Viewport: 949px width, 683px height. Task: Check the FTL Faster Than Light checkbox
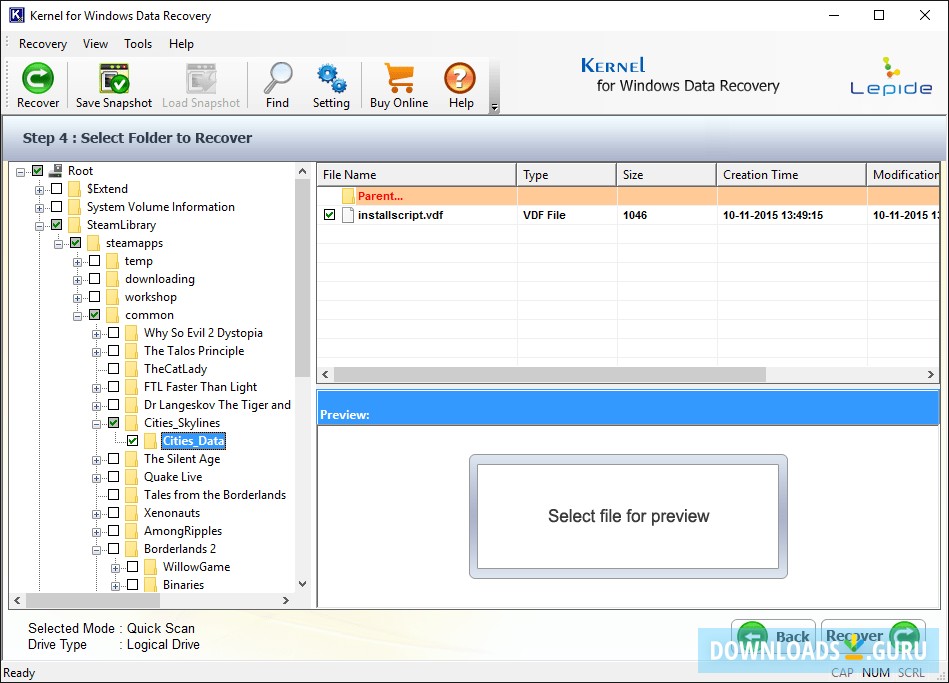click(113, 387)
